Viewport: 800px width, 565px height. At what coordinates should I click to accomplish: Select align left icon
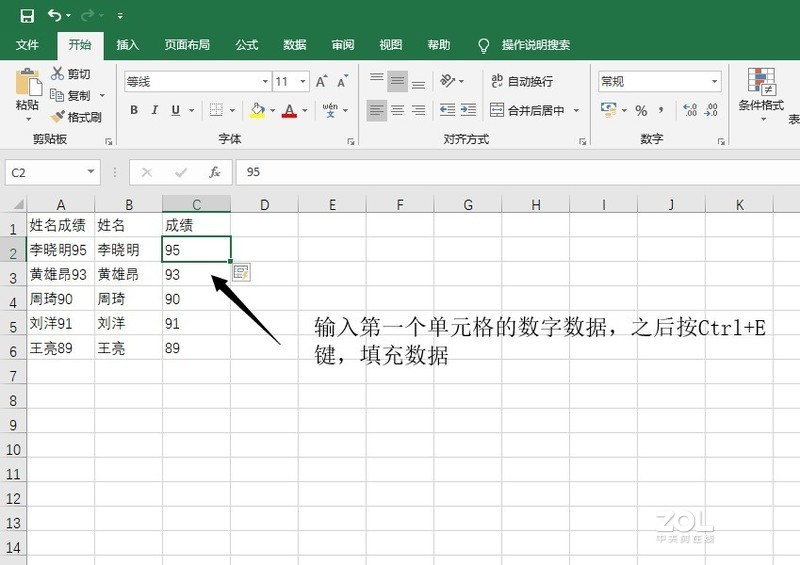(x=377, y=110)
